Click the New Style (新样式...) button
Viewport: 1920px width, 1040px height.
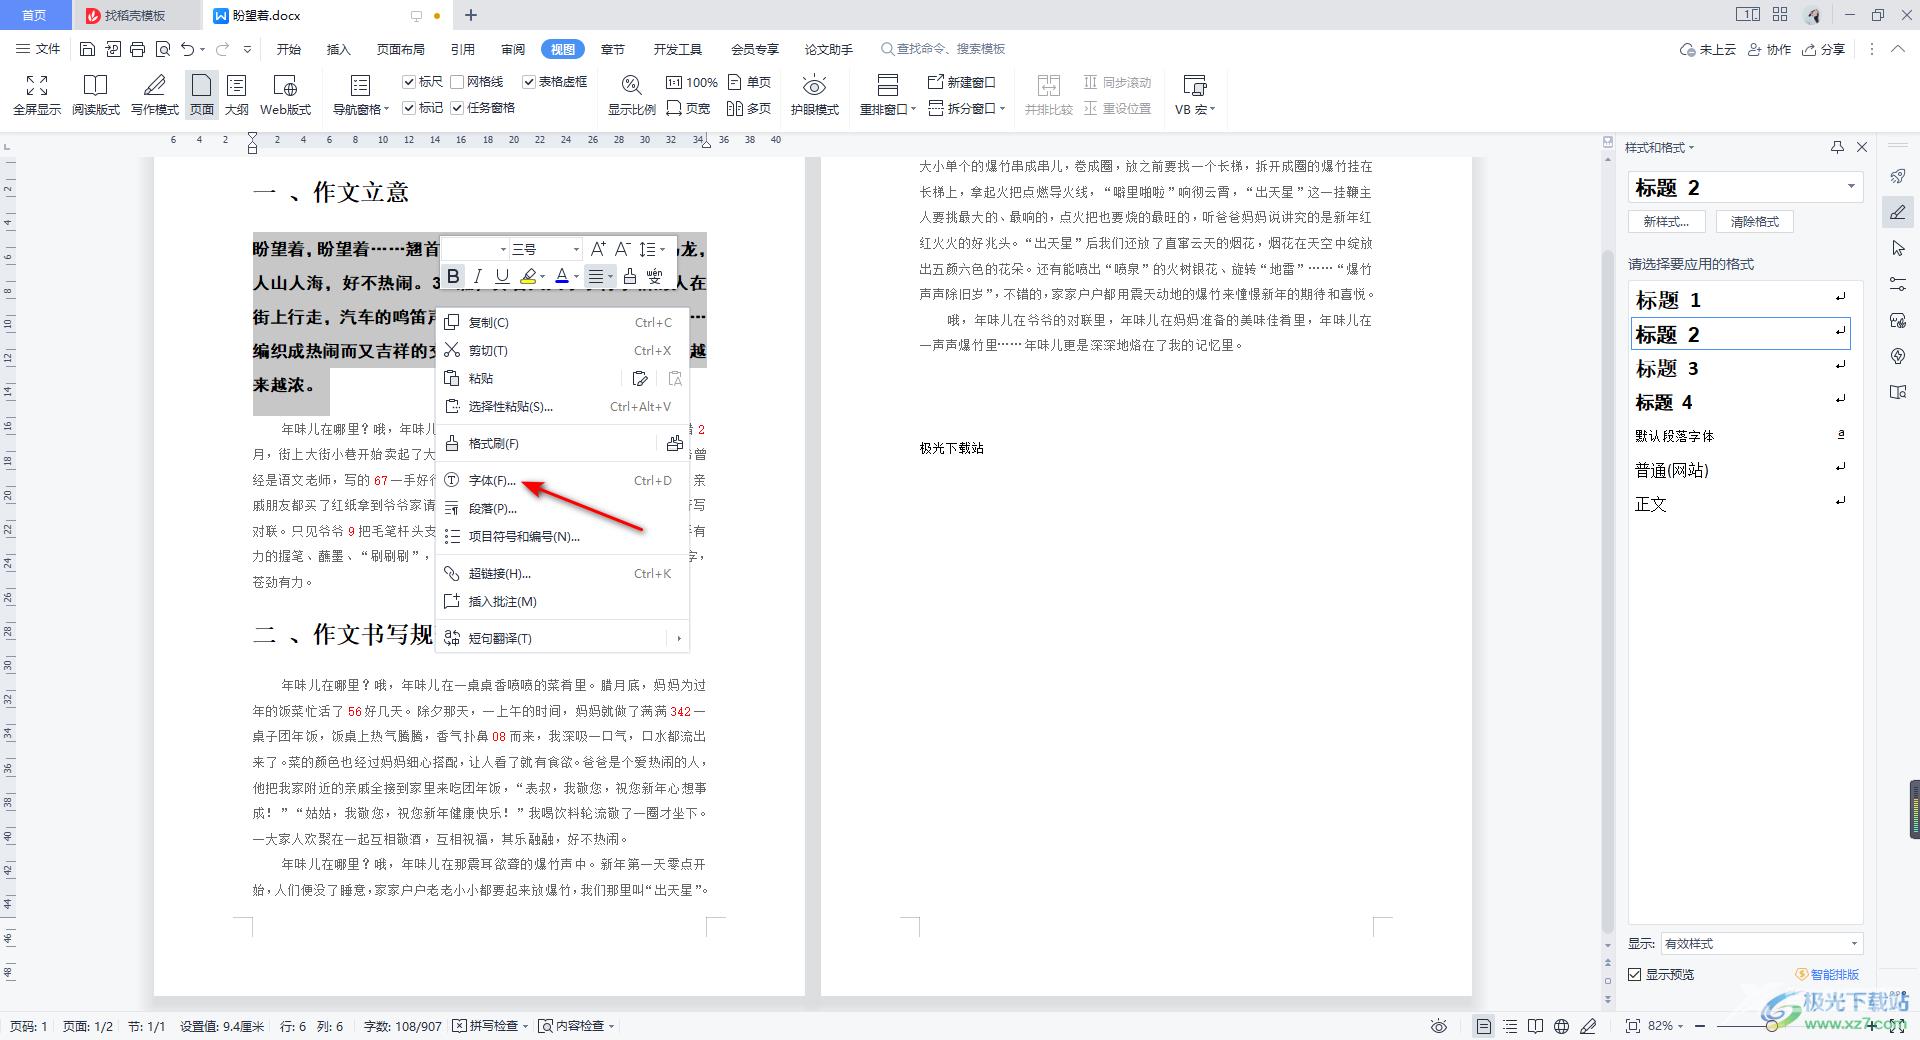(x=1666, y=222)
